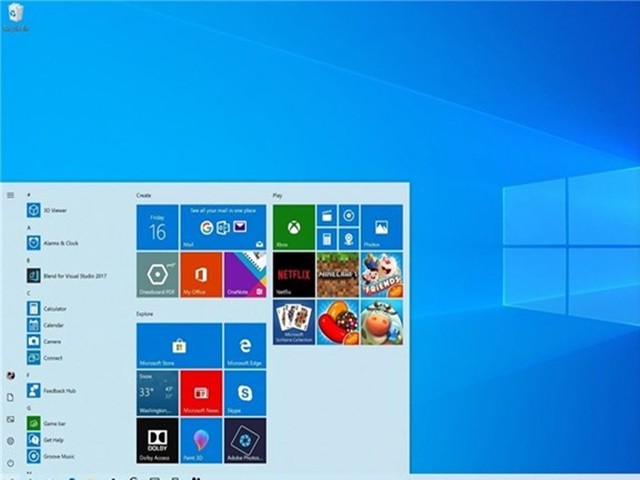Launch 3D Viewer from the app list

47,210
